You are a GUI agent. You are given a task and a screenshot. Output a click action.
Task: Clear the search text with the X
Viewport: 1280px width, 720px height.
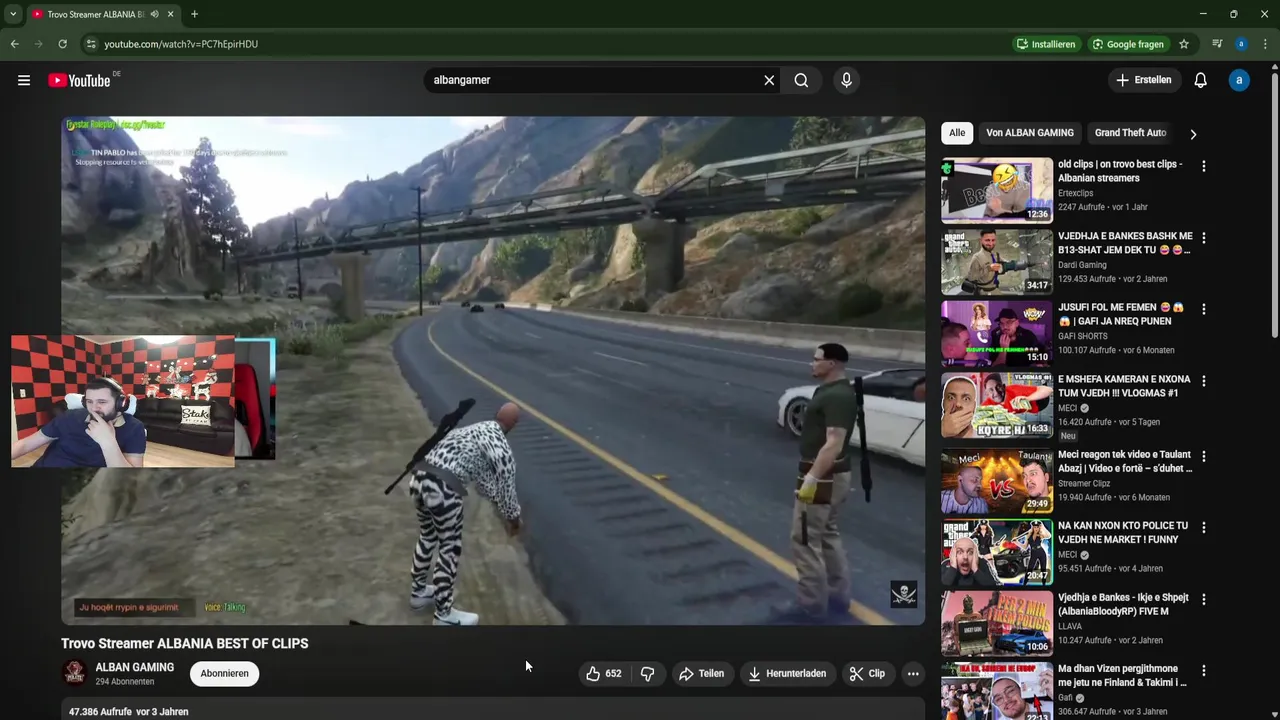(x=769, y=80)
